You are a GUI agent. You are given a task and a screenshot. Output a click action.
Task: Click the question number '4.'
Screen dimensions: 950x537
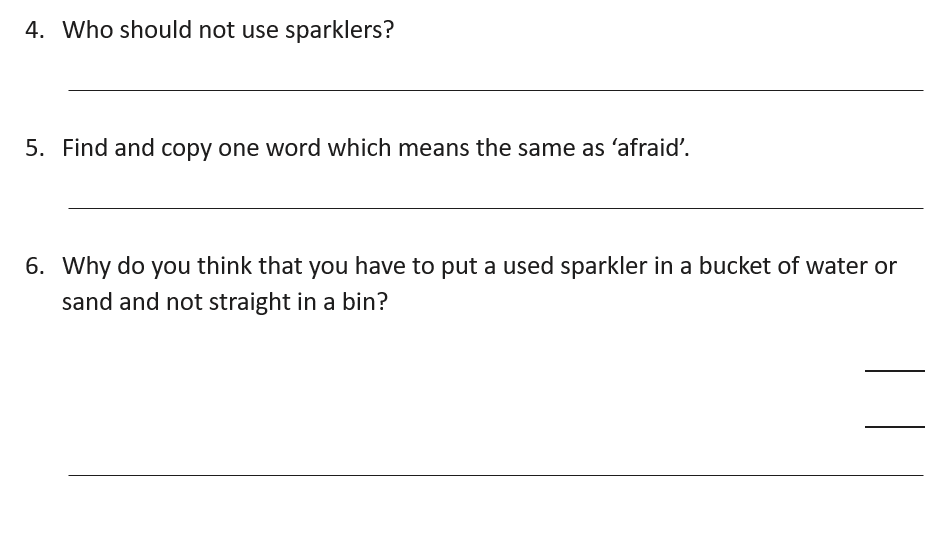point(35,30)
